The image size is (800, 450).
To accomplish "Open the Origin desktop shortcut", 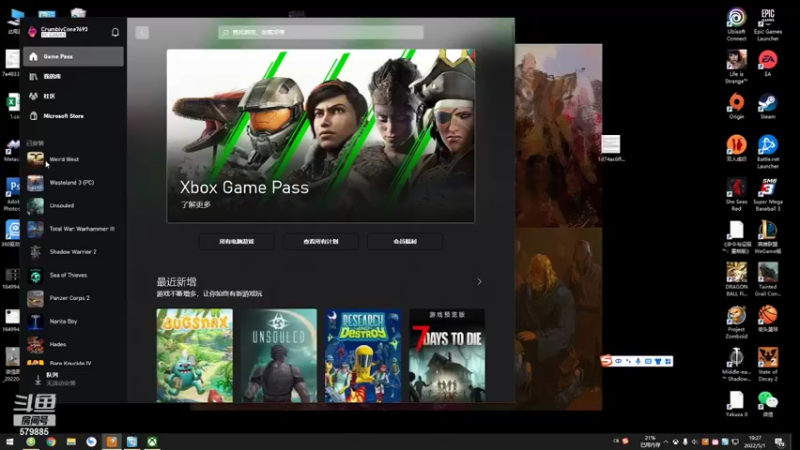I will [x=736, y=106].
